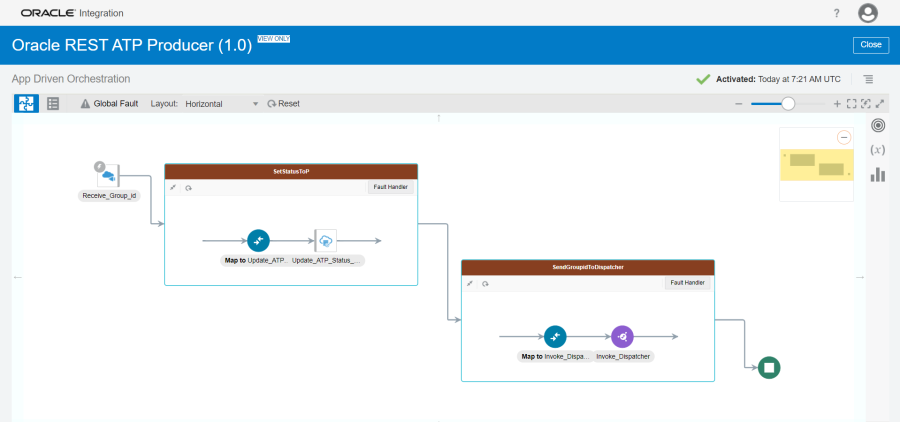Expand the Layout Horizontal dropdown
Image resolution: width=900 pixels, height=422 pixels.
point(222,104)
